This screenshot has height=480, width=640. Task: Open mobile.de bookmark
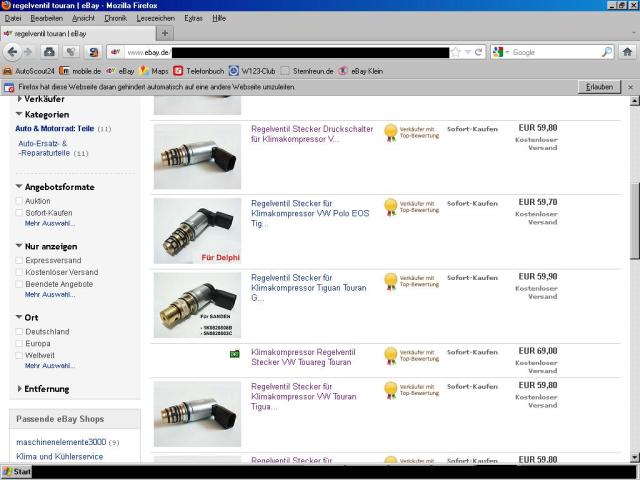(80, 71)
